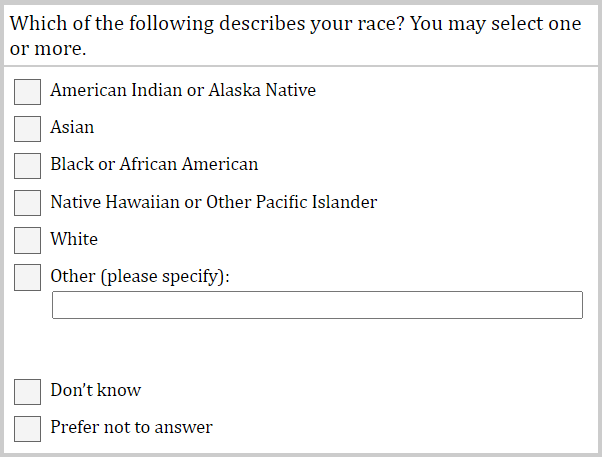Click the 'Native Hawaiian or Other Pacific Islander' label
Screen dimensions: 602x457
tap(213, 203)
